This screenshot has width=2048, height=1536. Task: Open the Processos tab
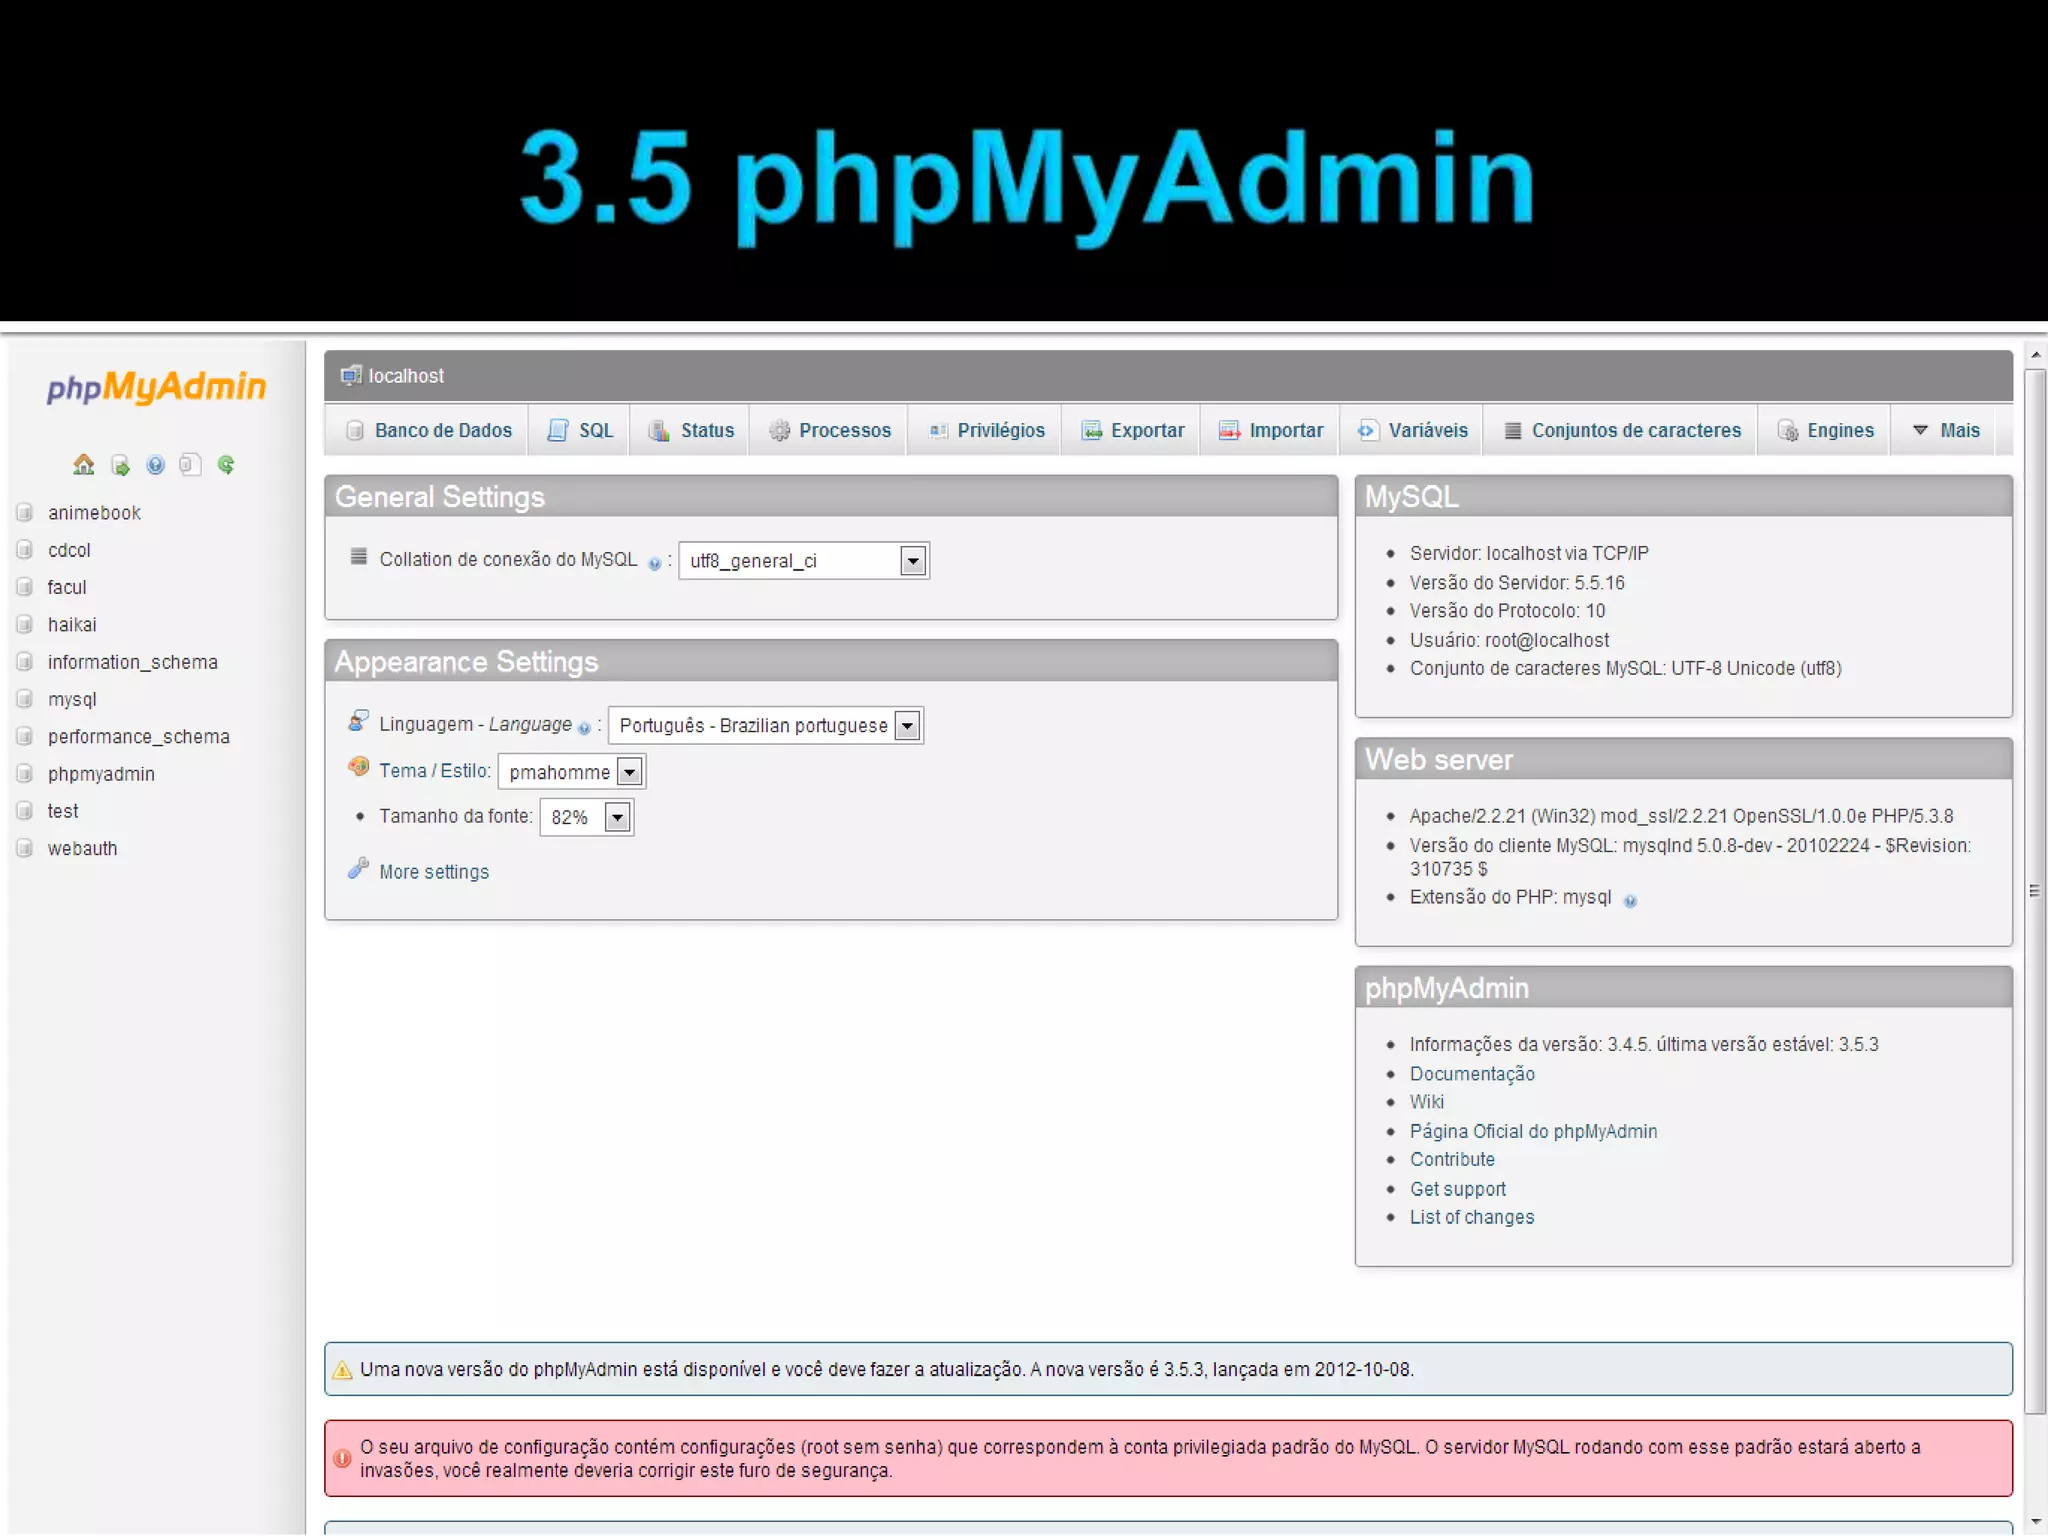pos(829,430)
